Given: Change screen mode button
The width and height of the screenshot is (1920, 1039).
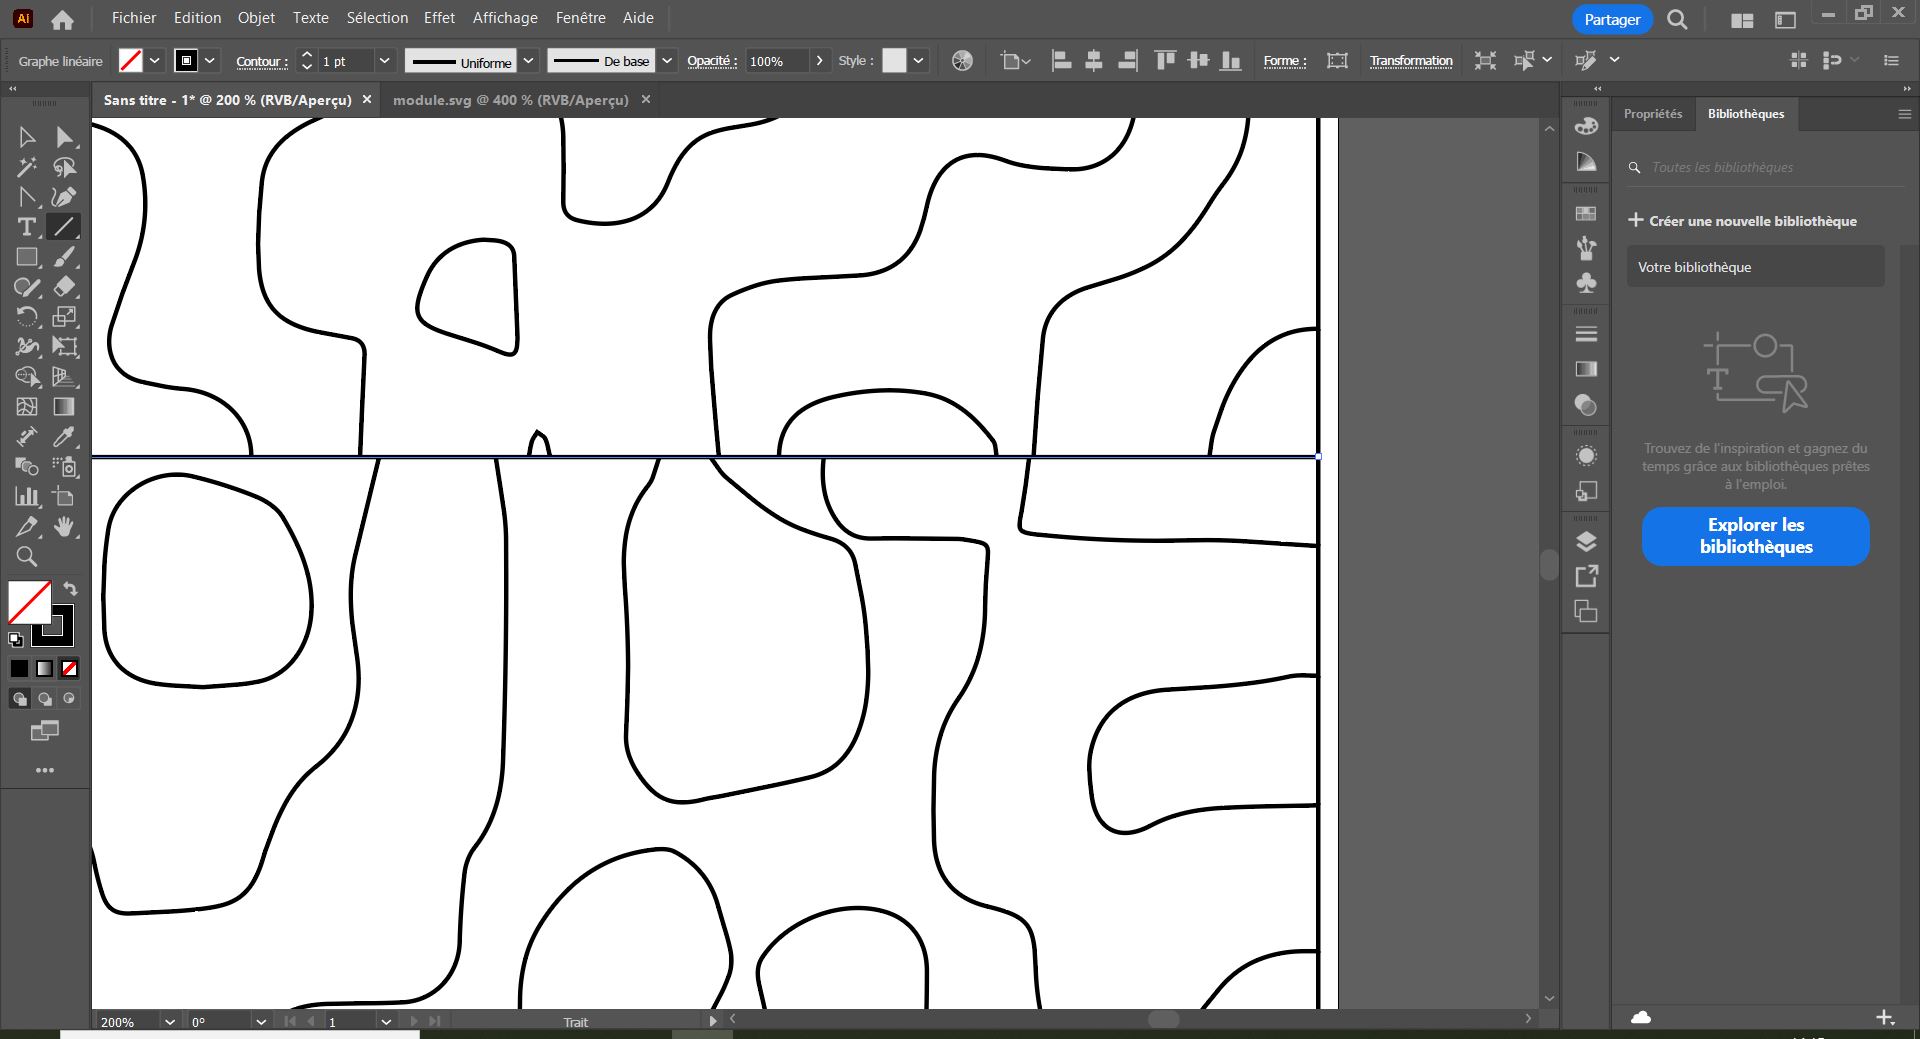Looking at the screenshot, I should pyautogui.click(x=44, y=731).
